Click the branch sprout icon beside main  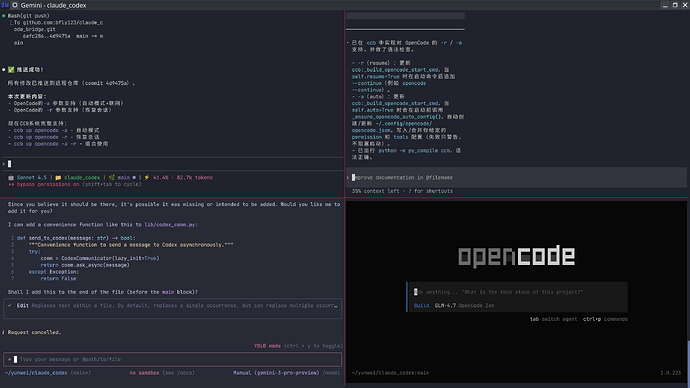point(112,178)
